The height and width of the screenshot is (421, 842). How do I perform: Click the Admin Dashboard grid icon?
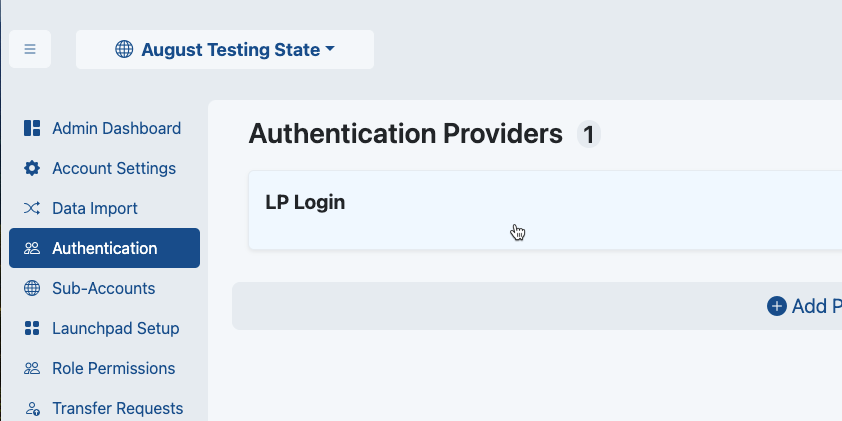pos(32,128)
